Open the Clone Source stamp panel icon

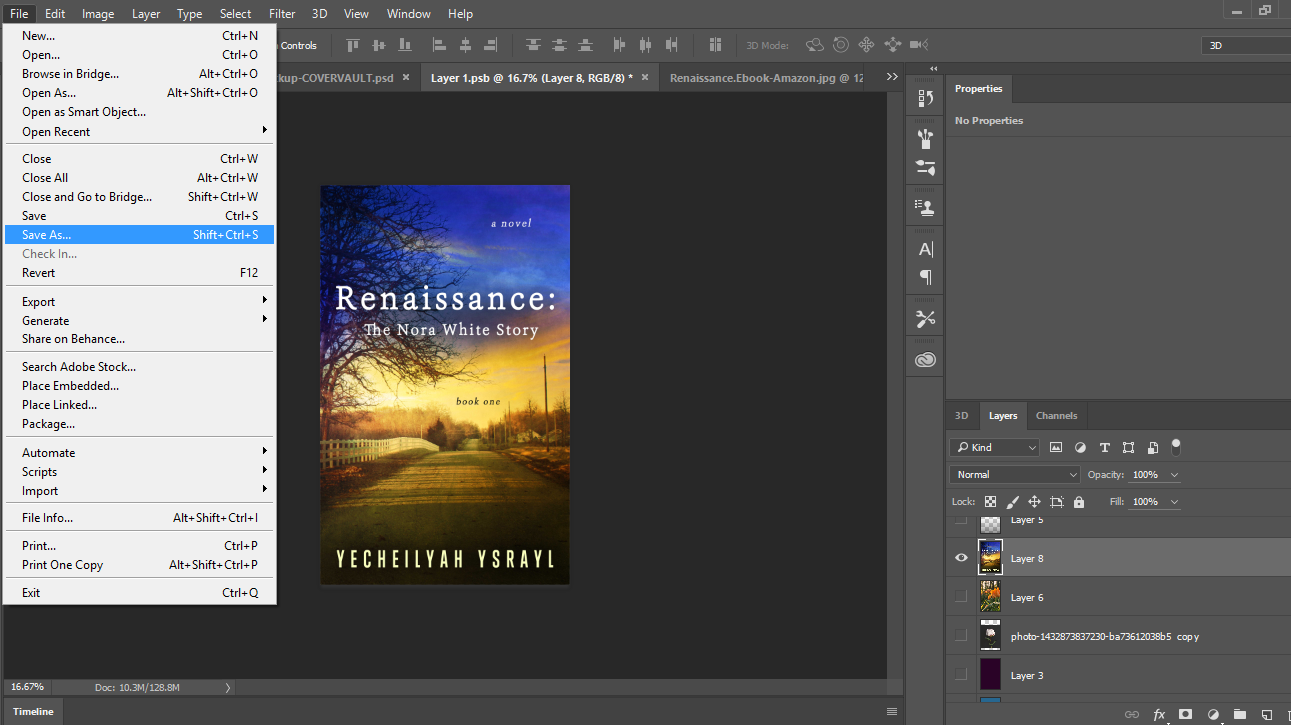click(925, 208)
